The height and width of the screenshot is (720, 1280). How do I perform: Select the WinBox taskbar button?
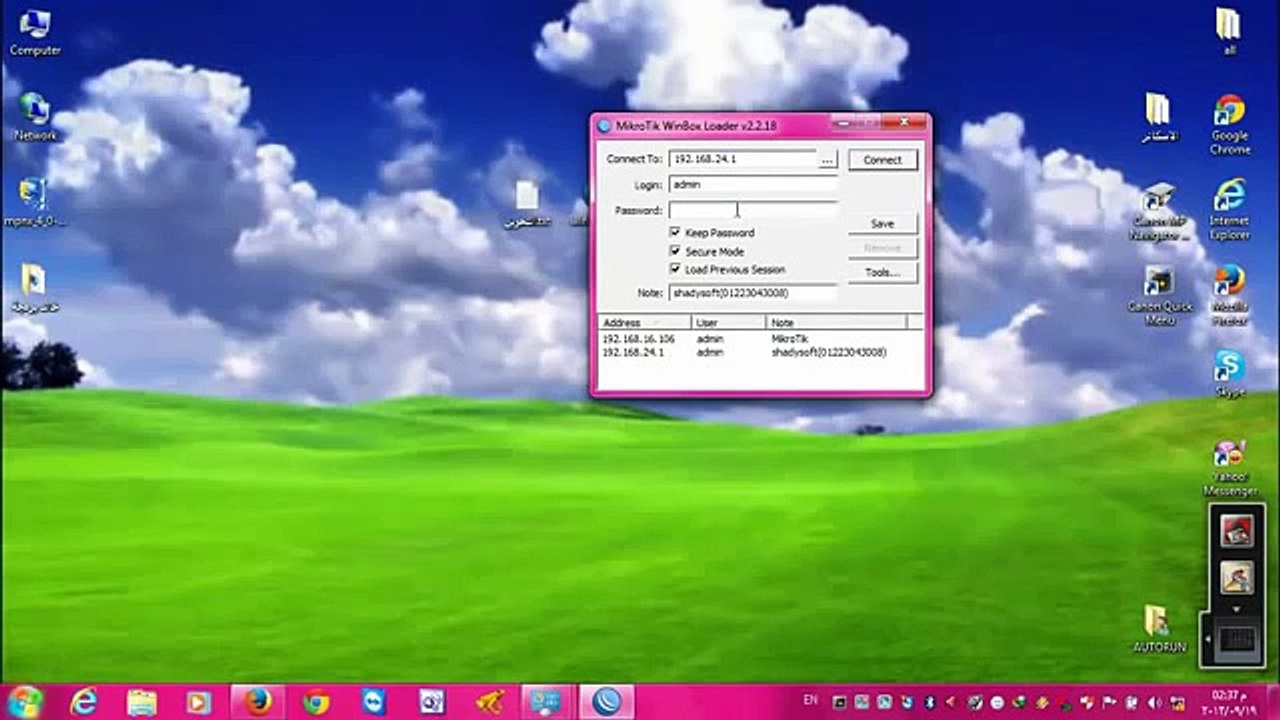tap(606, 702)
